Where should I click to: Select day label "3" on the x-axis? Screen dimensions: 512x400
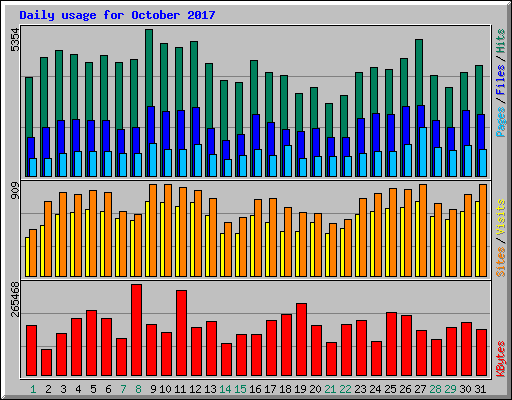tap(63, 389)
